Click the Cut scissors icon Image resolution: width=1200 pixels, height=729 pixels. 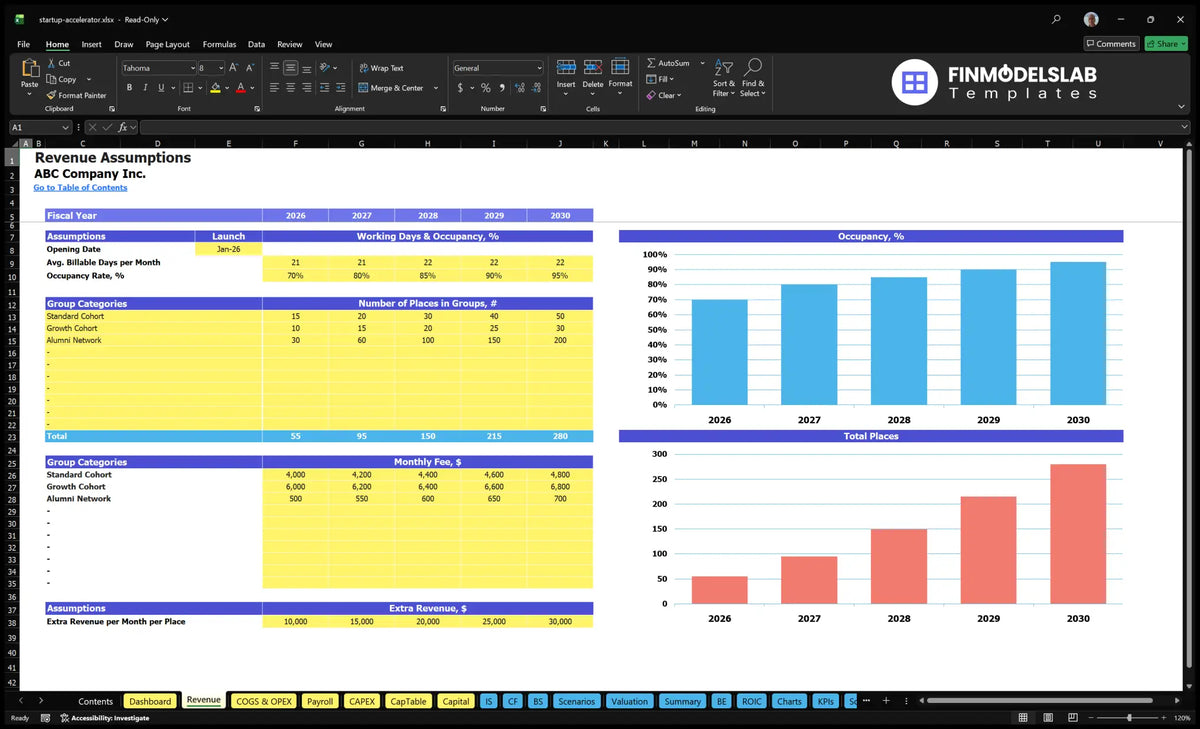[x=51, y=63]
